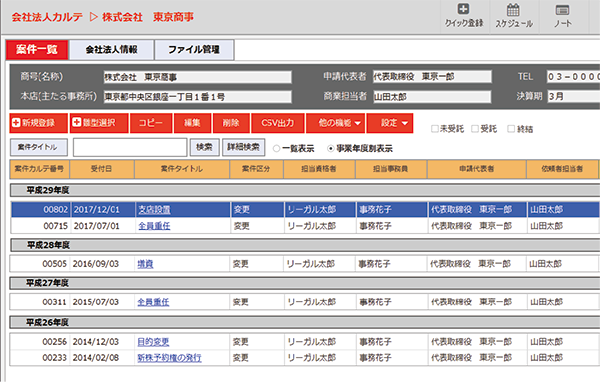The width and height of the screenshot is (600, 382).
Task: Click the 会社法人カルテ breadcrumb link
Action: pyautogui.click(x=47, y=17)
